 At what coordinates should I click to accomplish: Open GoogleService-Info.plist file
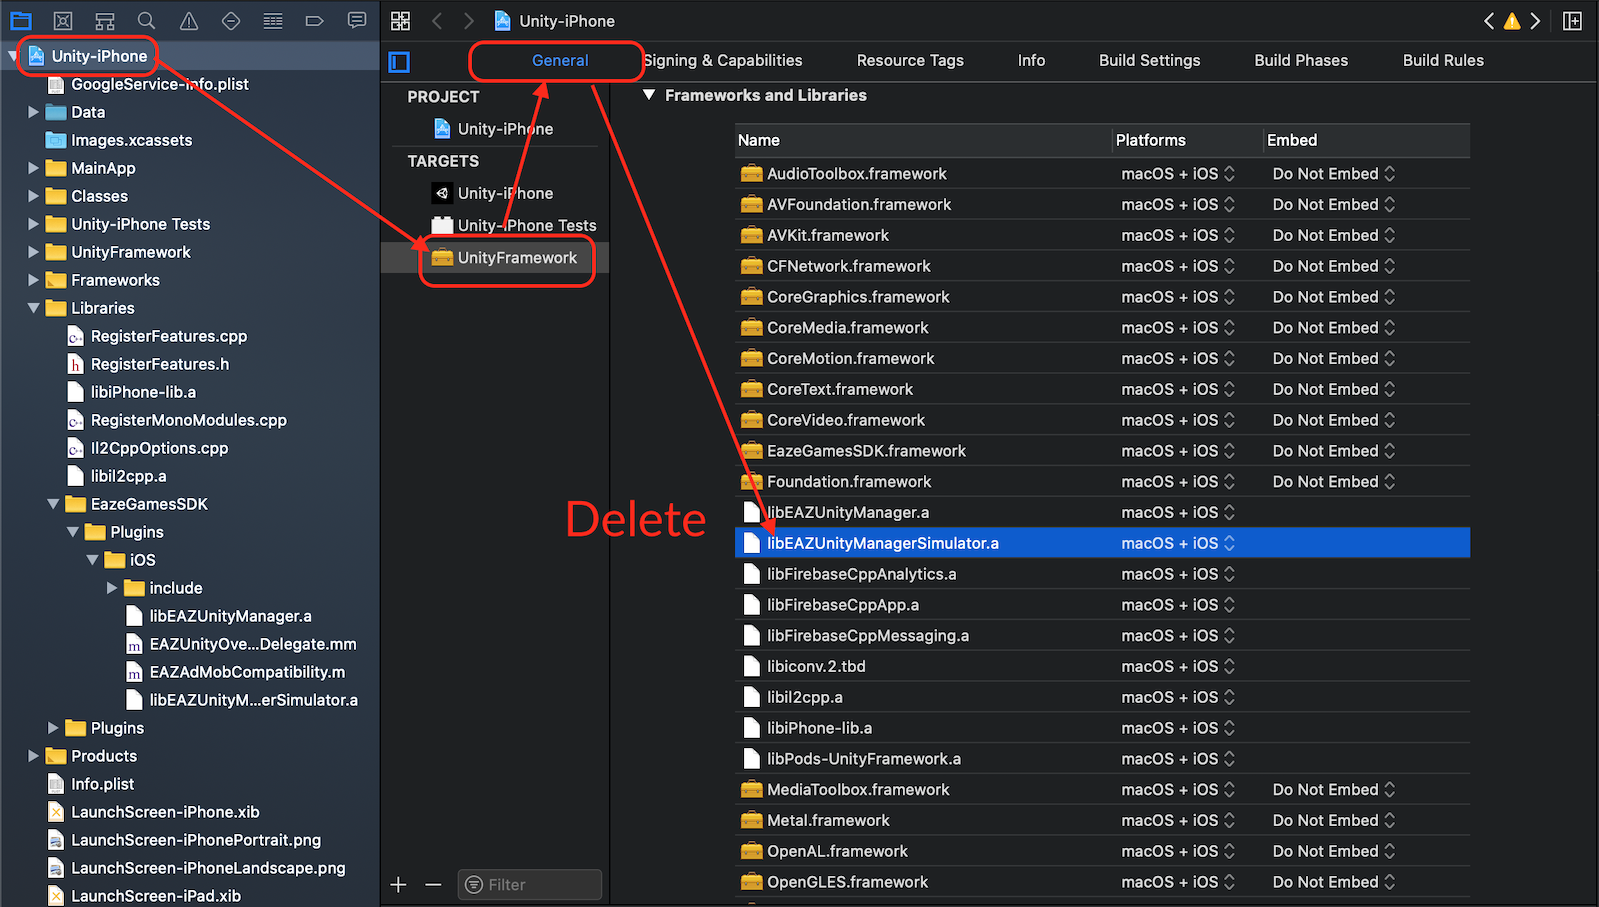[147, 84]
